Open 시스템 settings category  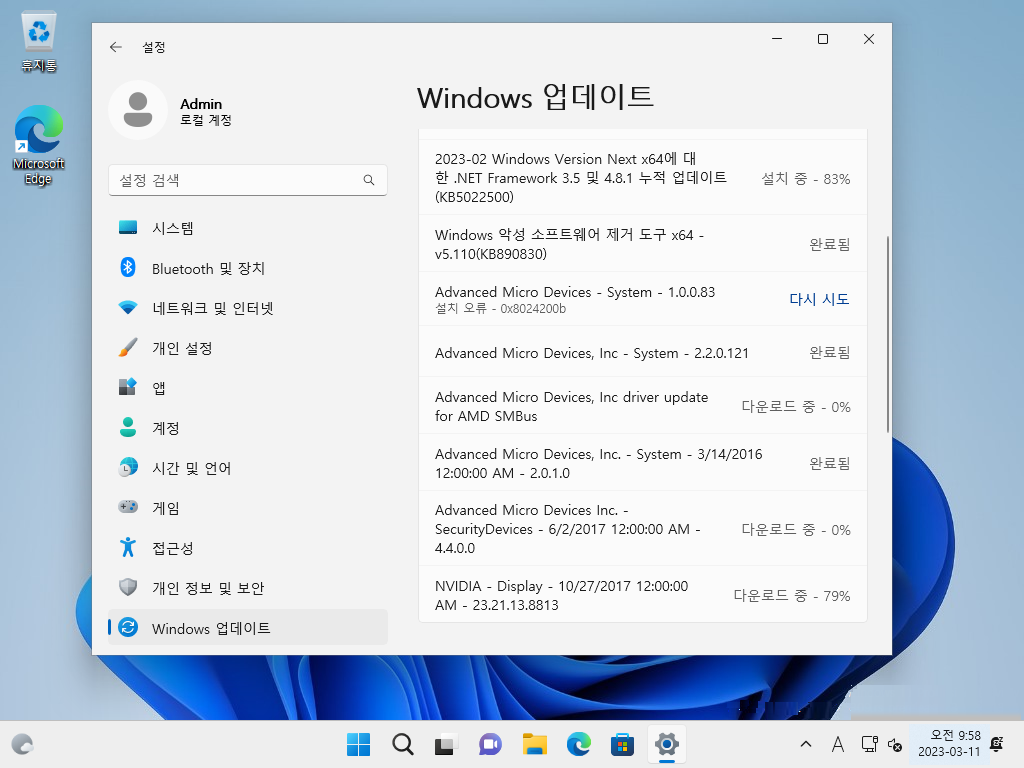tap(248, 228)
